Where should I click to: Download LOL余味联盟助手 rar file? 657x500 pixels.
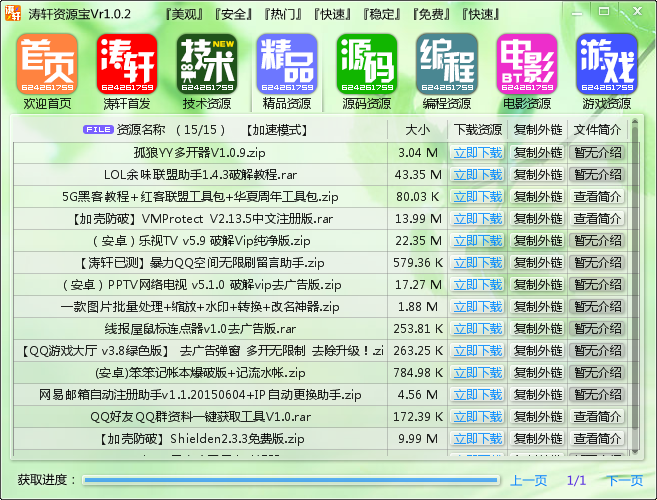click(x=478, y=174)
